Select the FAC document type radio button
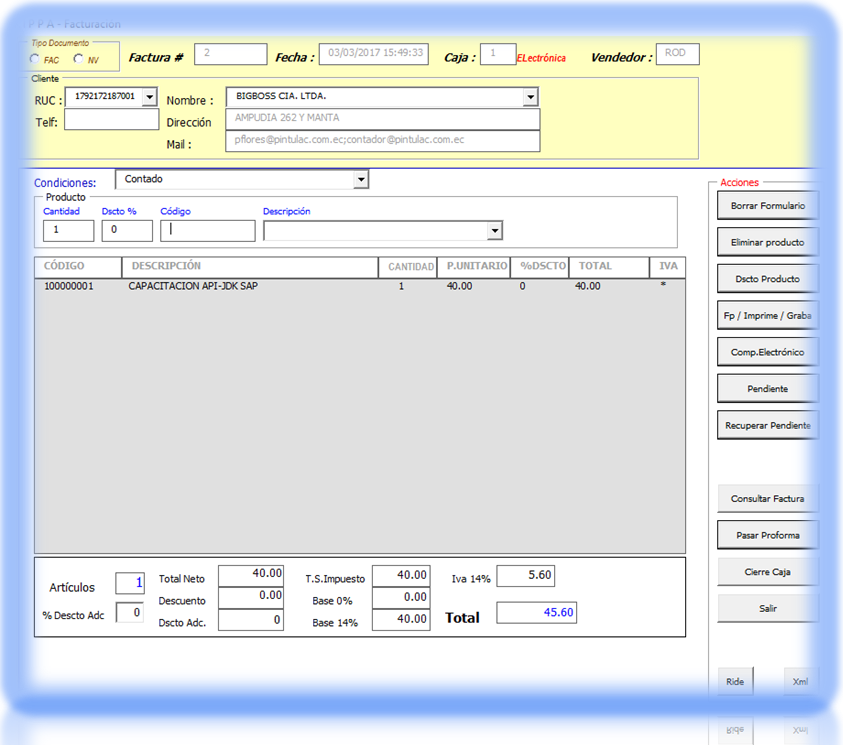843x745 pixels. tap(36, 60)
